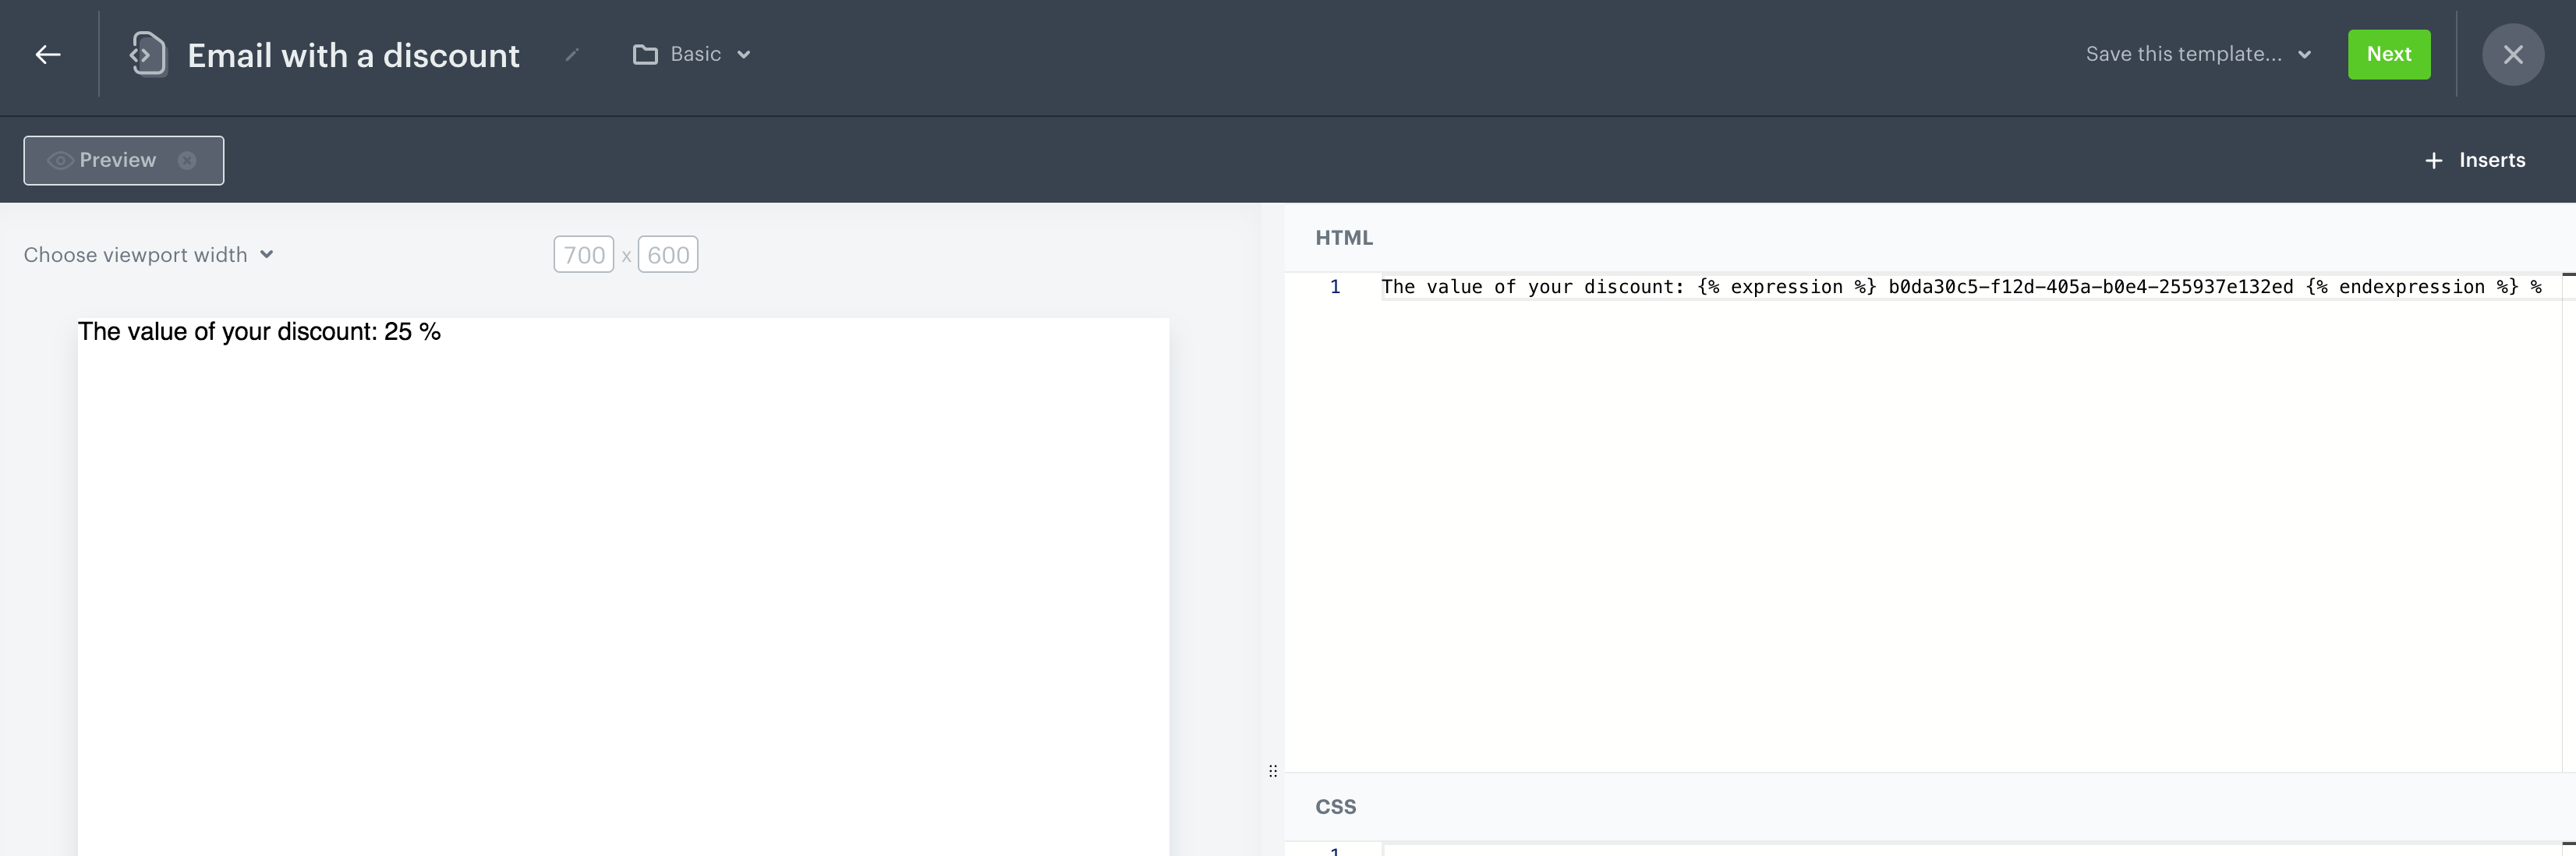Click the back arrow to exit editor
The image size is (2576, 856).
tap(48, 55)
